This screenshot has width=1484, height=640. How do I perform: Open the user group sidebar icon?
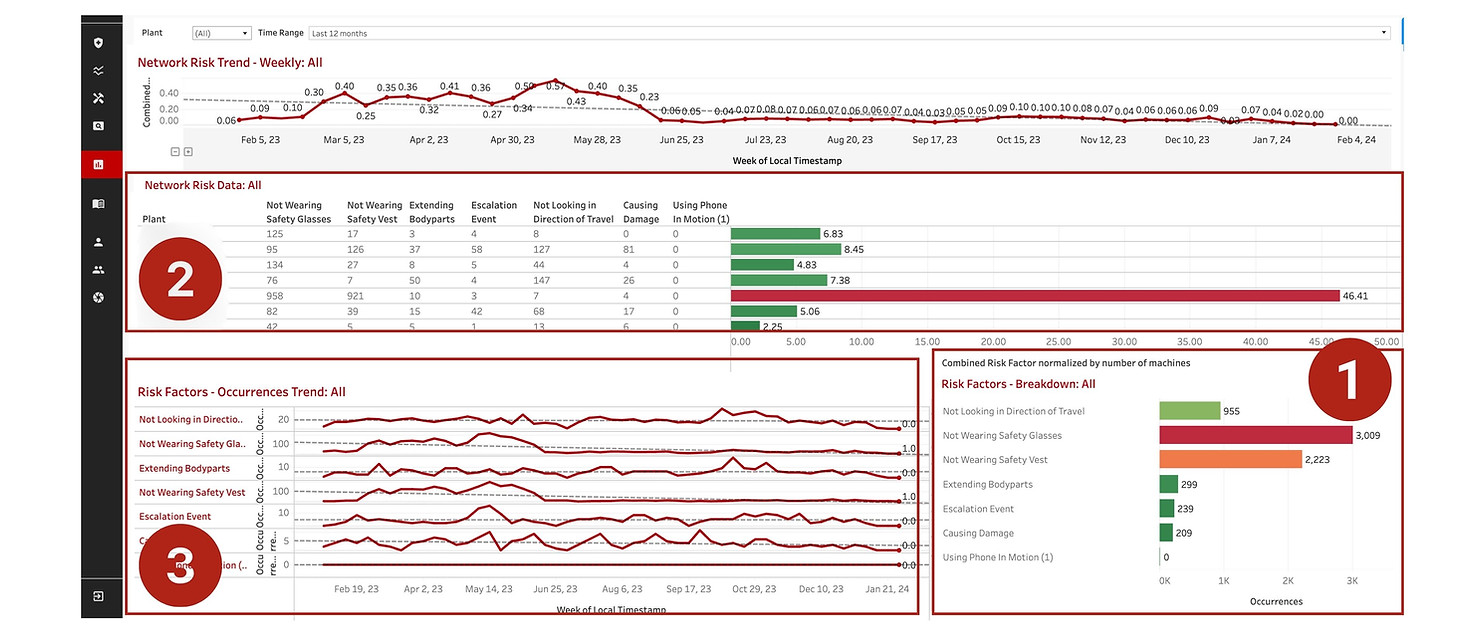point(98,270)
